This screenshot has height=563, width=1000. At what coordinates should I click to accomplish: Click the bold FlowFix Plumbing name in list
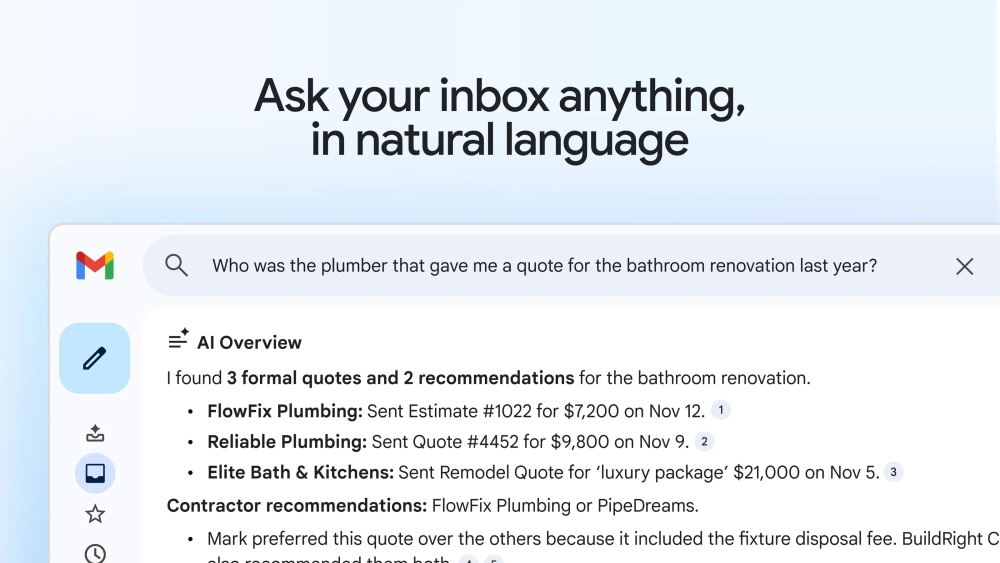(284, 411)
